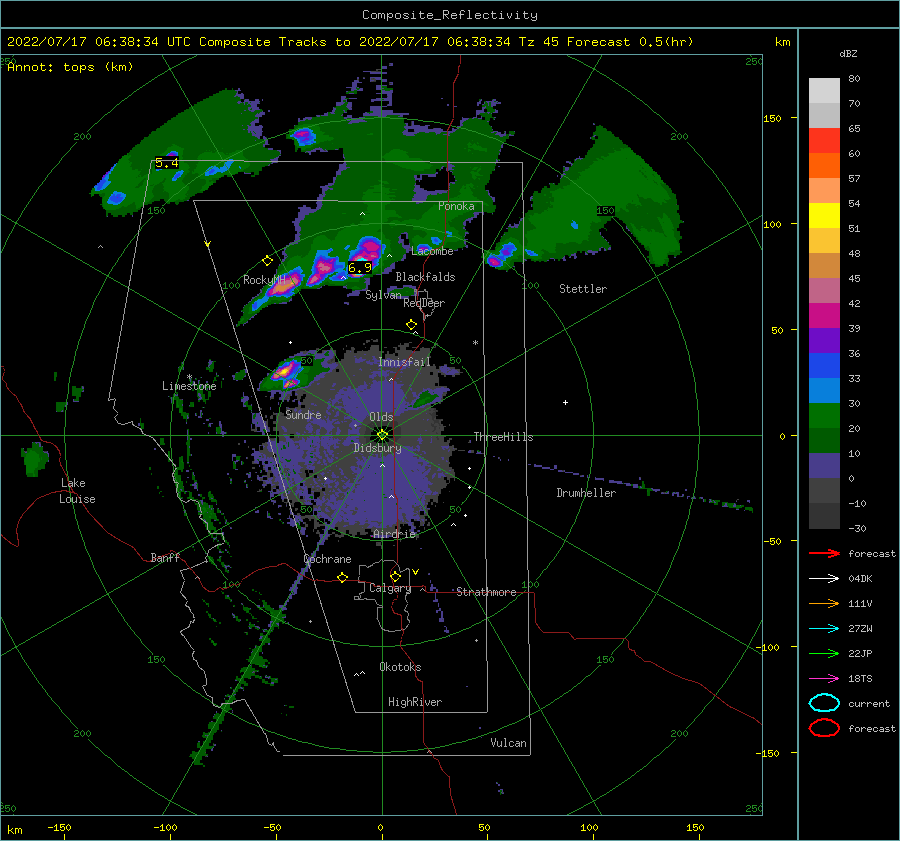This screenshot has width=900, height=841.
Task: Click the Okotoks town label
Action: pyautogui.click(x=400, y=667)
